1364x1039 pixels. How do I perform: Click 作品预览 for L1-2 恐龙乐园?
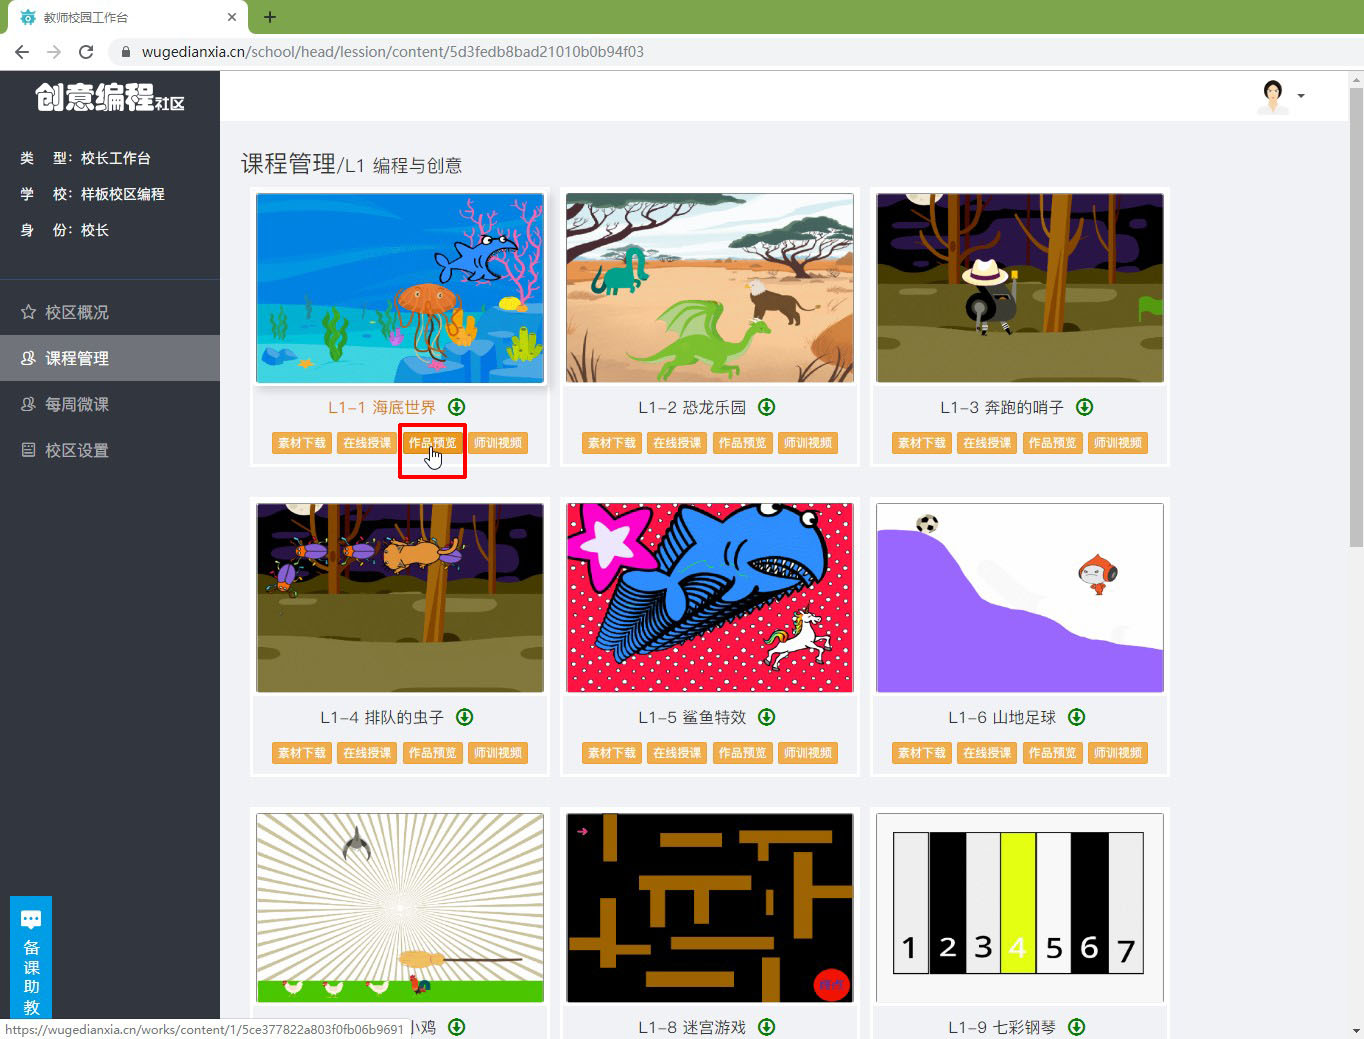coord(742,443)
